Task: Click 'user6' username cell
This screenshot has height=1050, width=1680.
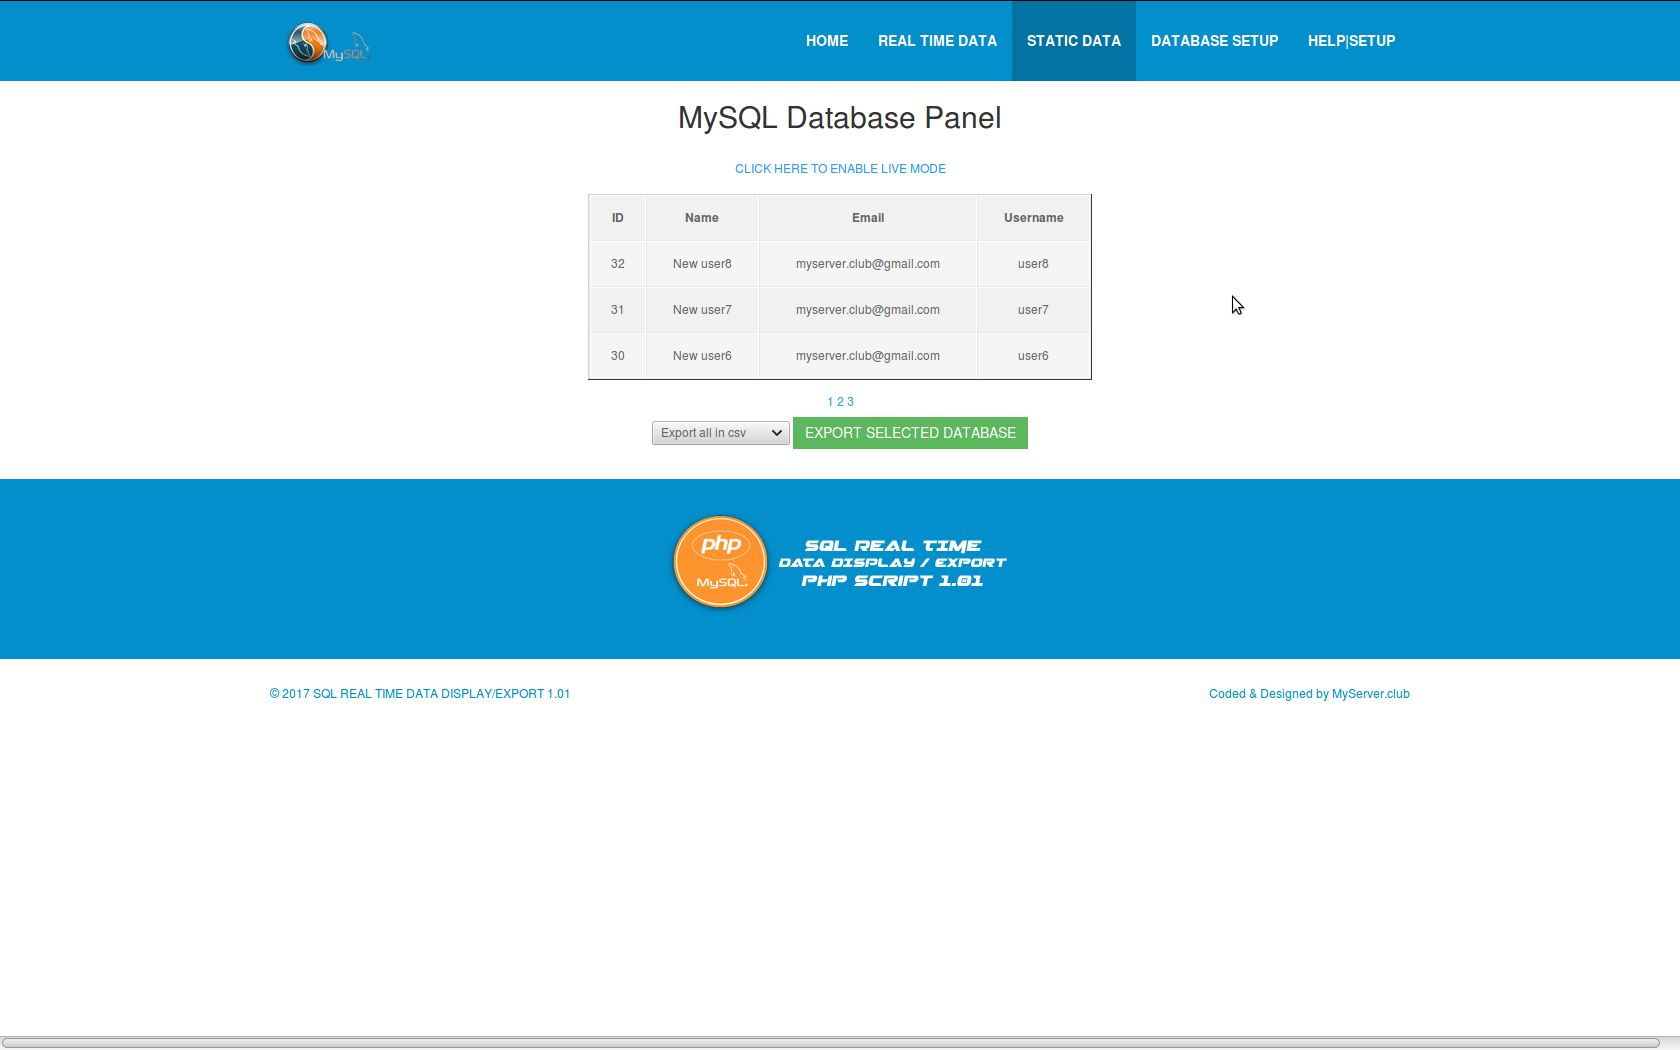Action: point(1034,356)
